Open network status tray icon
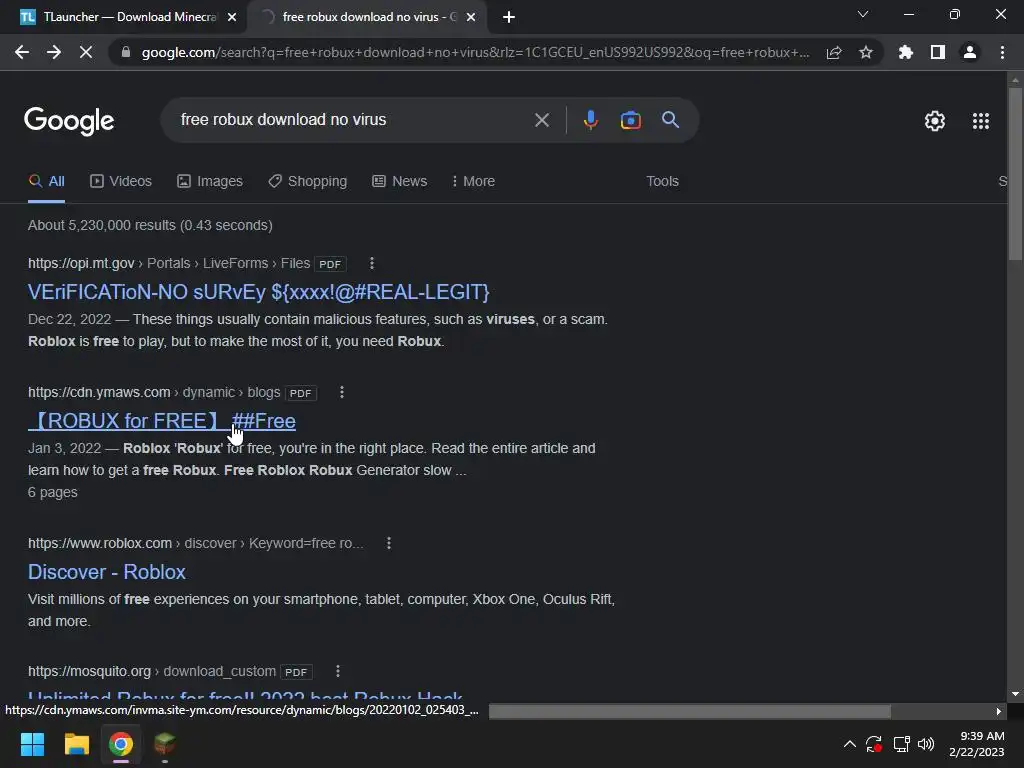The width and height of the screenshot is (1024, 768). 901,744
